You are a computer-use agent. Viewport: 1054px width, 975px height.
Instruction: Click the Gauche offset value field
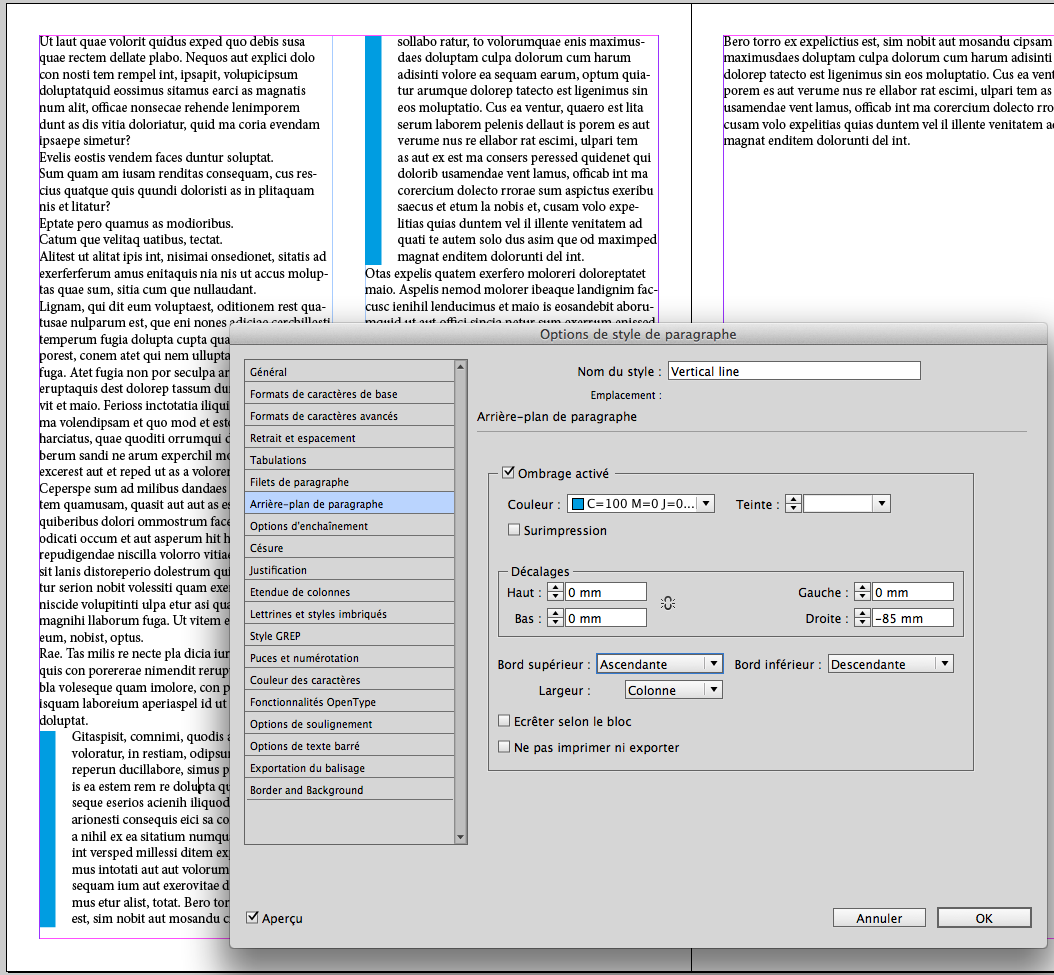coord(913,592)
